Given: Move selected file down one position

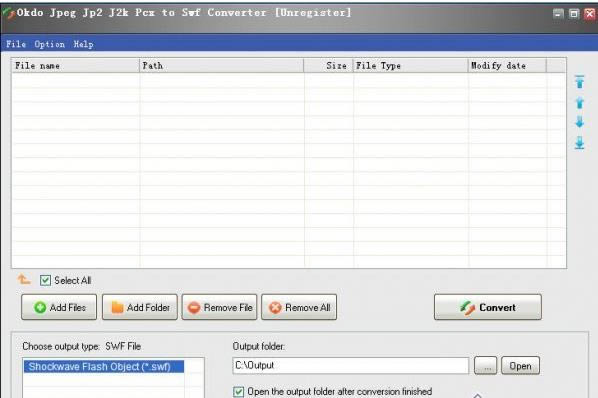Looking at the screenshot, I should point(580,122).
